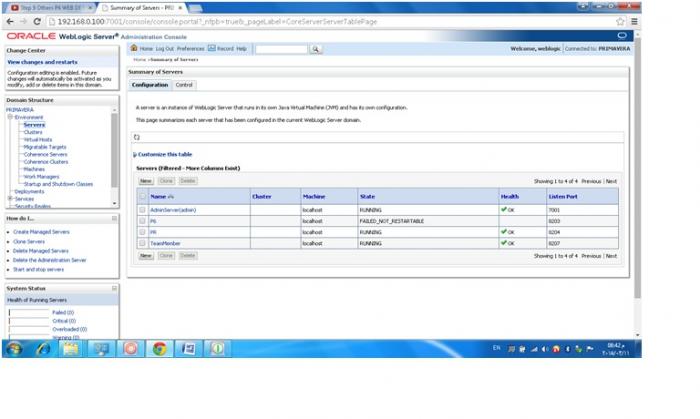Open the Word document icon on the taskbar

188,348
